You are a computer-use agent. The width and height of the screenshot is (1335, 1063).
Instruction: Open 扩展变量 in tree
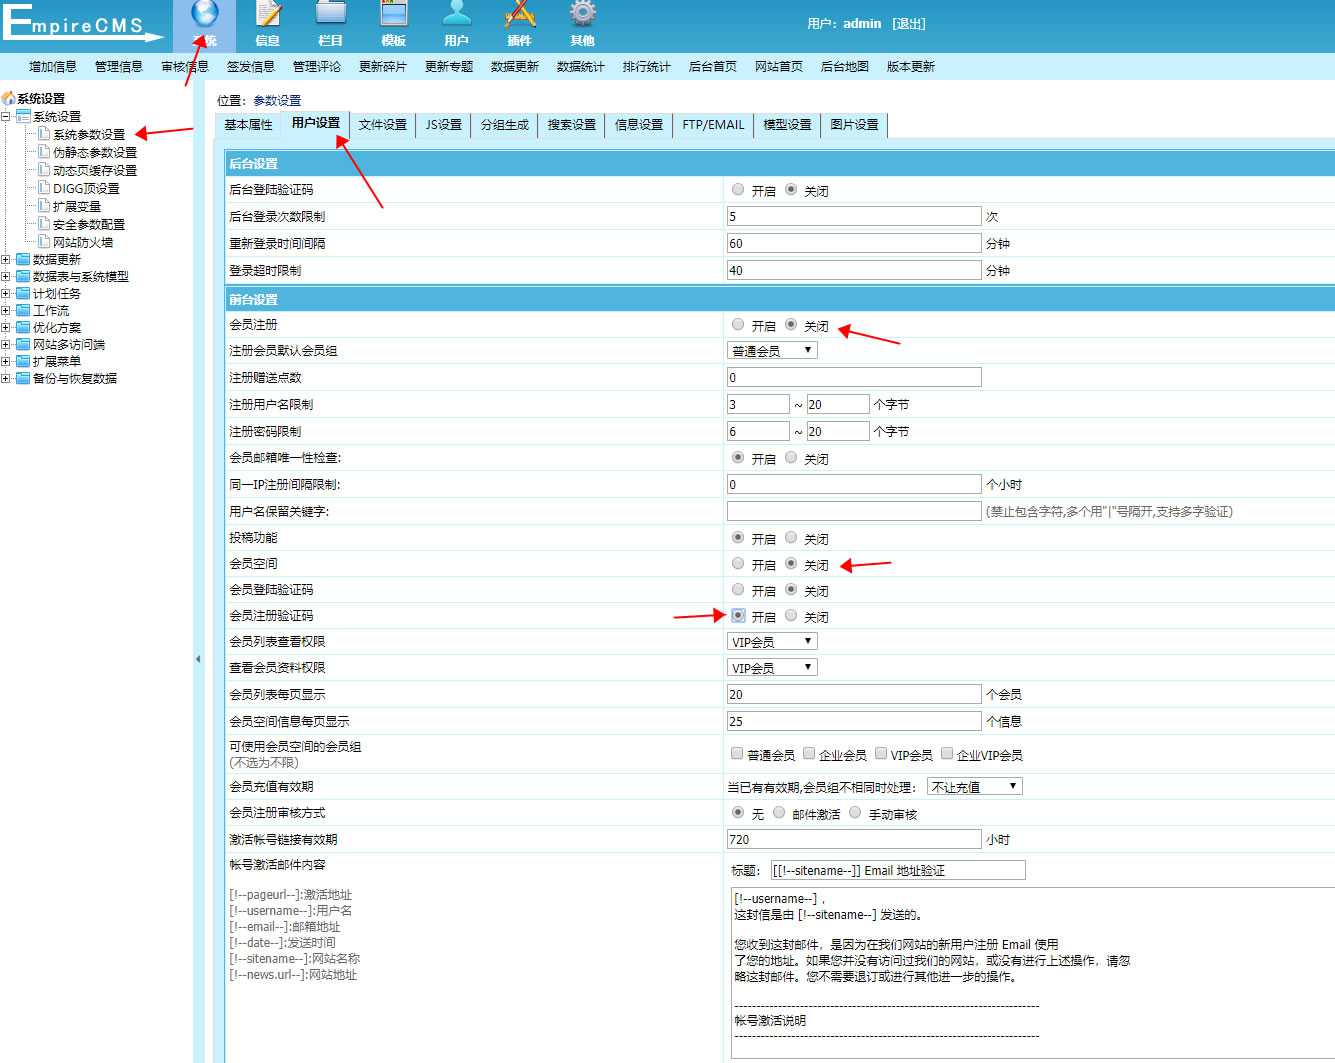click(x=77, y=206)
